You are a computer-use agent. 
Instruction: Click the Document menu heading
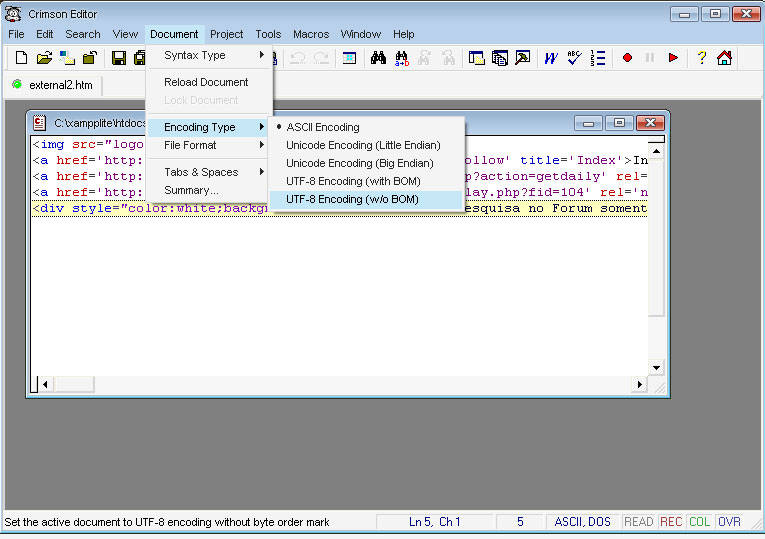[174, 34]
